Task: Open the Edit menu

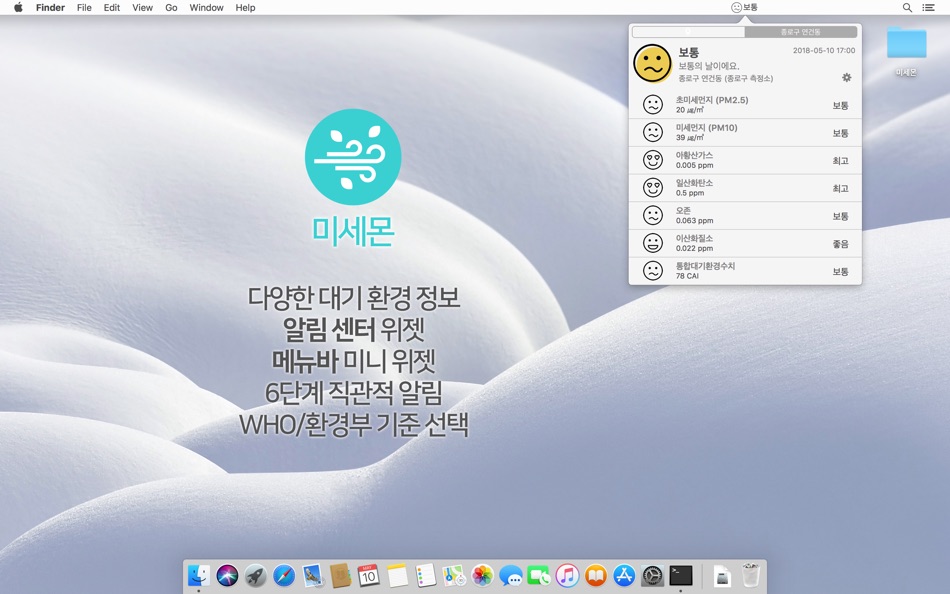Action: tap(111, 7)
